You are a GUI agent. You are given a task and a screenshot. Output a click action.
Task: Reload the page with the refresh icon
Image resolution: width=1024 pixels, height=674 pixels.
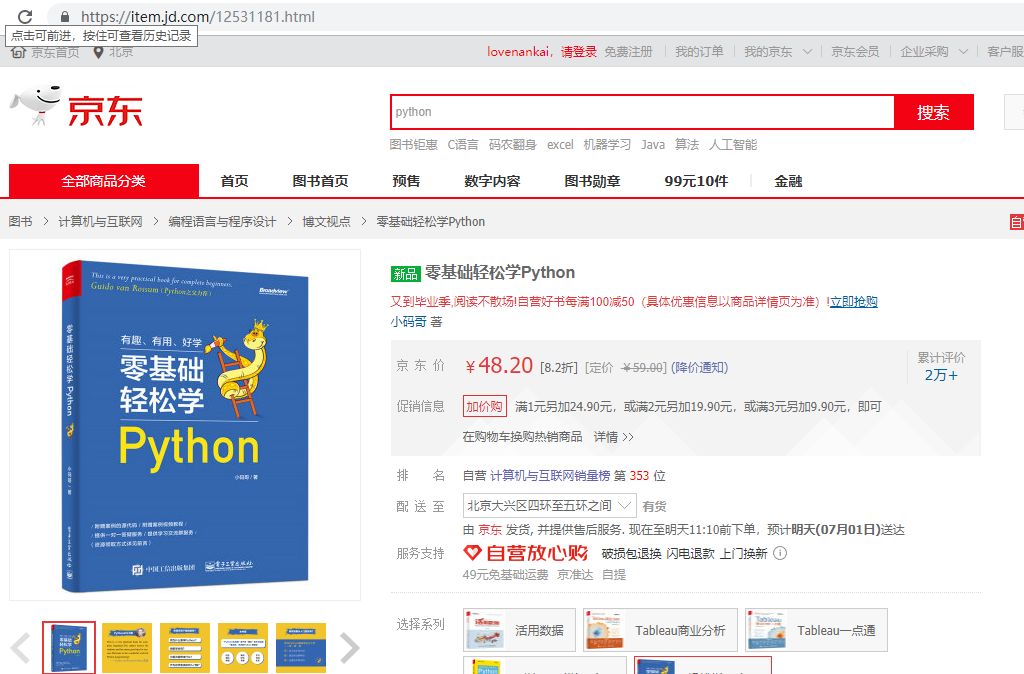25,16
